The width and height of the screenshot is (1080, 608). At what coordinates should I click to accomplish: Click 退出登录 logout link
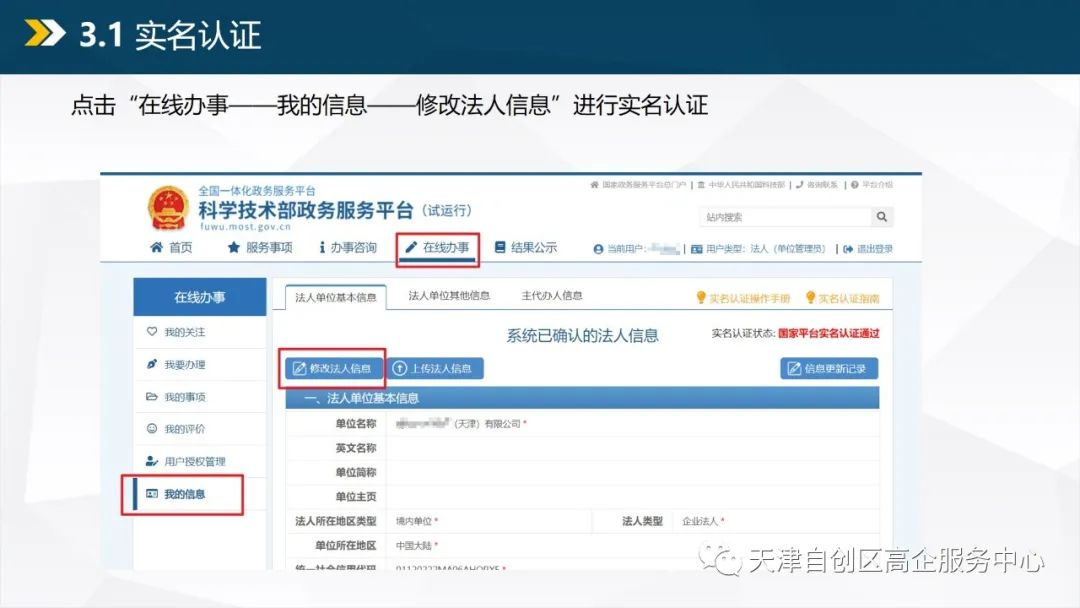pyautogui.click(x=875, y=249)
